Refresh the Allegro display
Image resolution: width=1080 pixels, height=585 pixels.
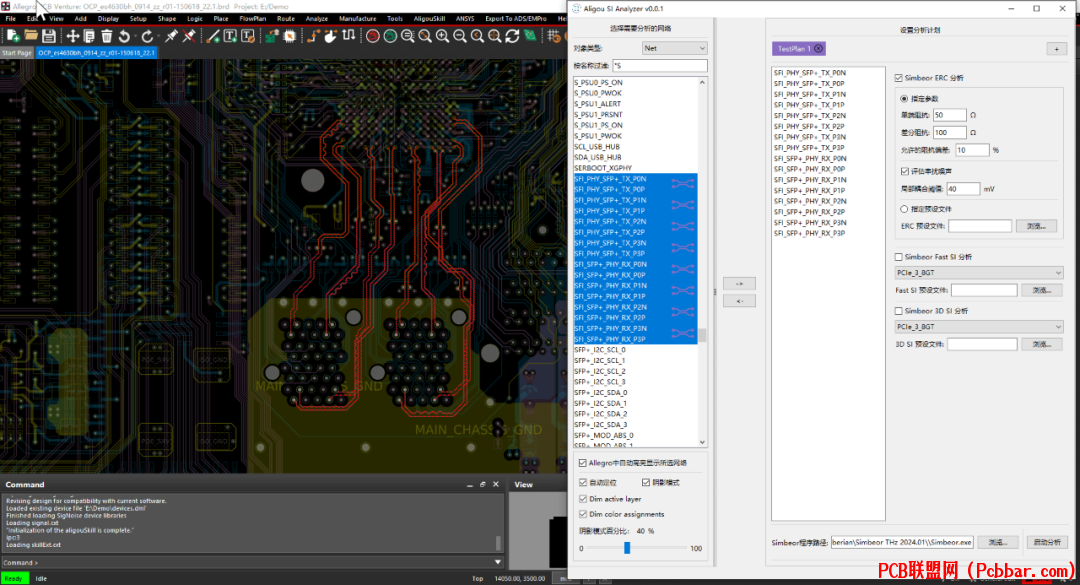tap(512, 36)
